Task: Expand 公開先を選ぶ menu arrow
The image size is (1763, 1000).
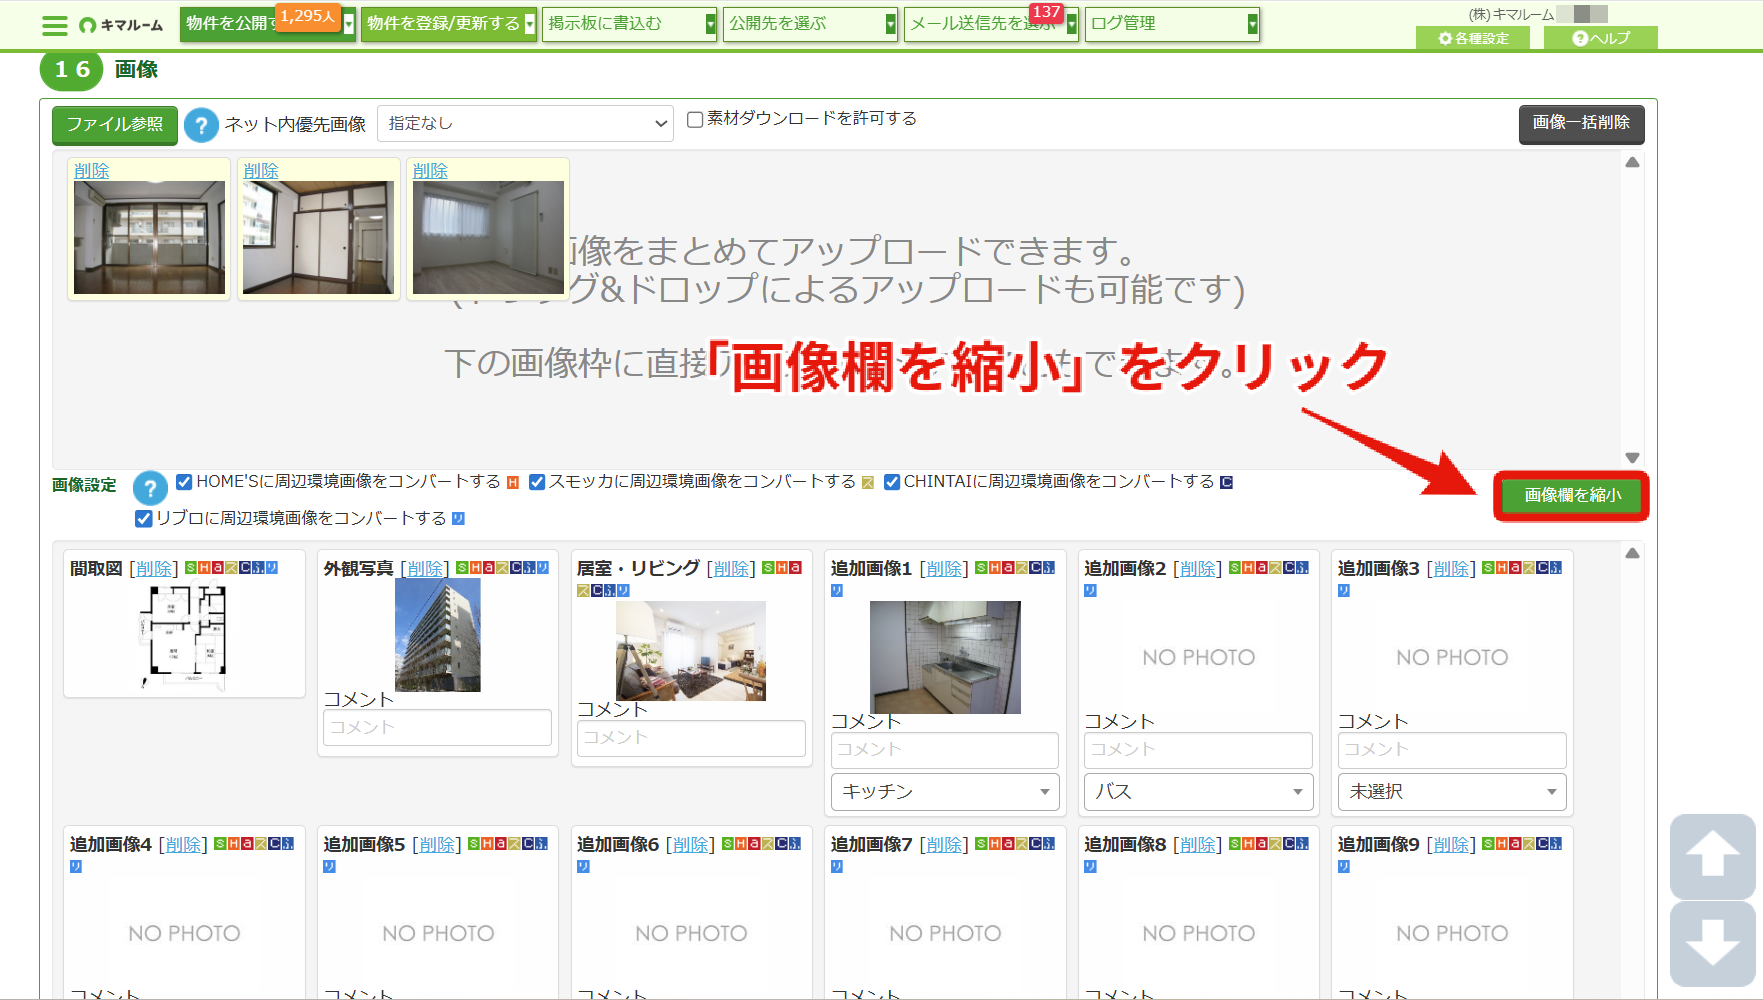Action: pos(891,24)
